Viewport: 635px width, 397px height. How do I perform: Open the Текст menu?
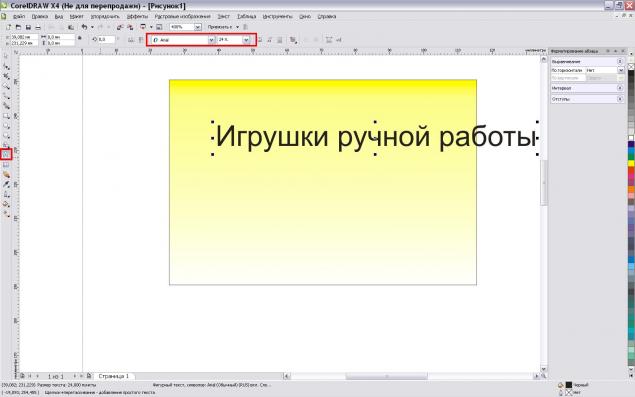coord(224,17)
